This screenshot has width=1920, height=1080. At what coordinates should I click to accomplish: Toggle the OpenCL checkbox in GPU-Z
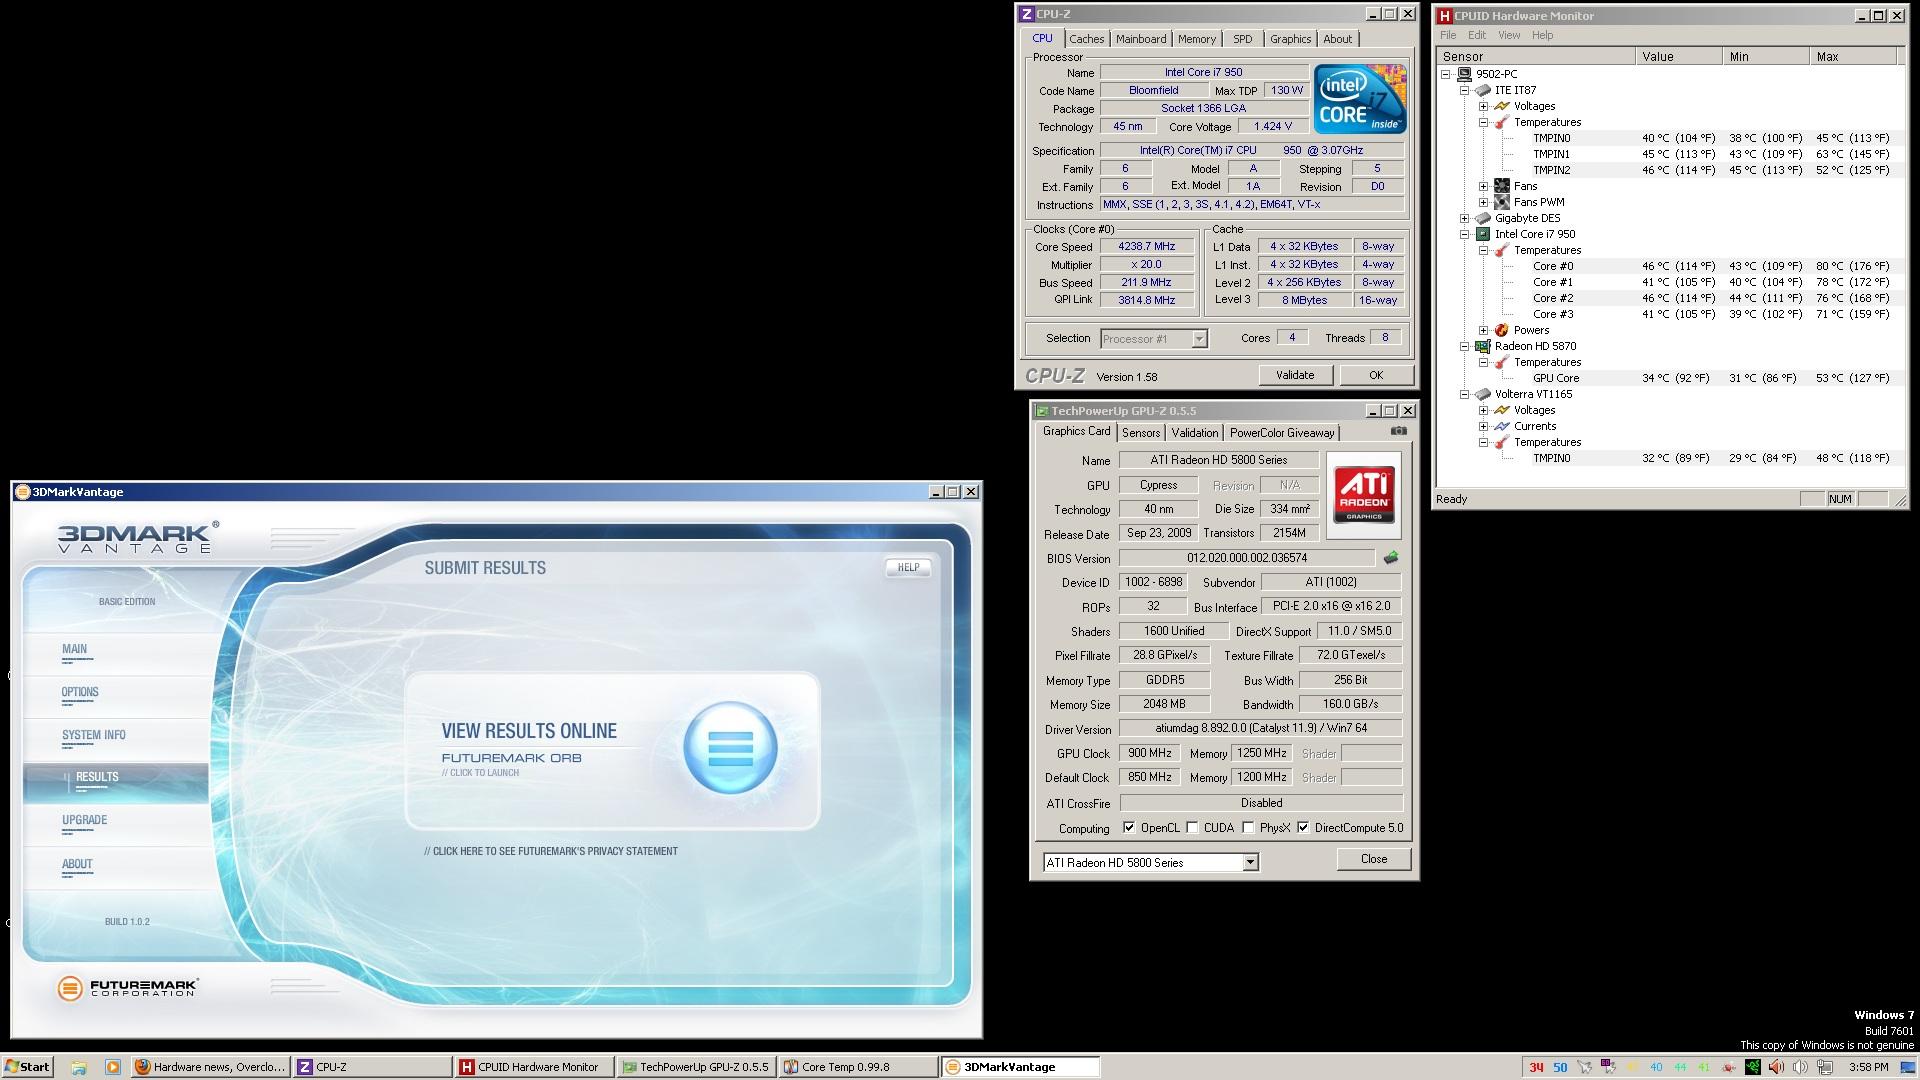[x=1129, y=828]
